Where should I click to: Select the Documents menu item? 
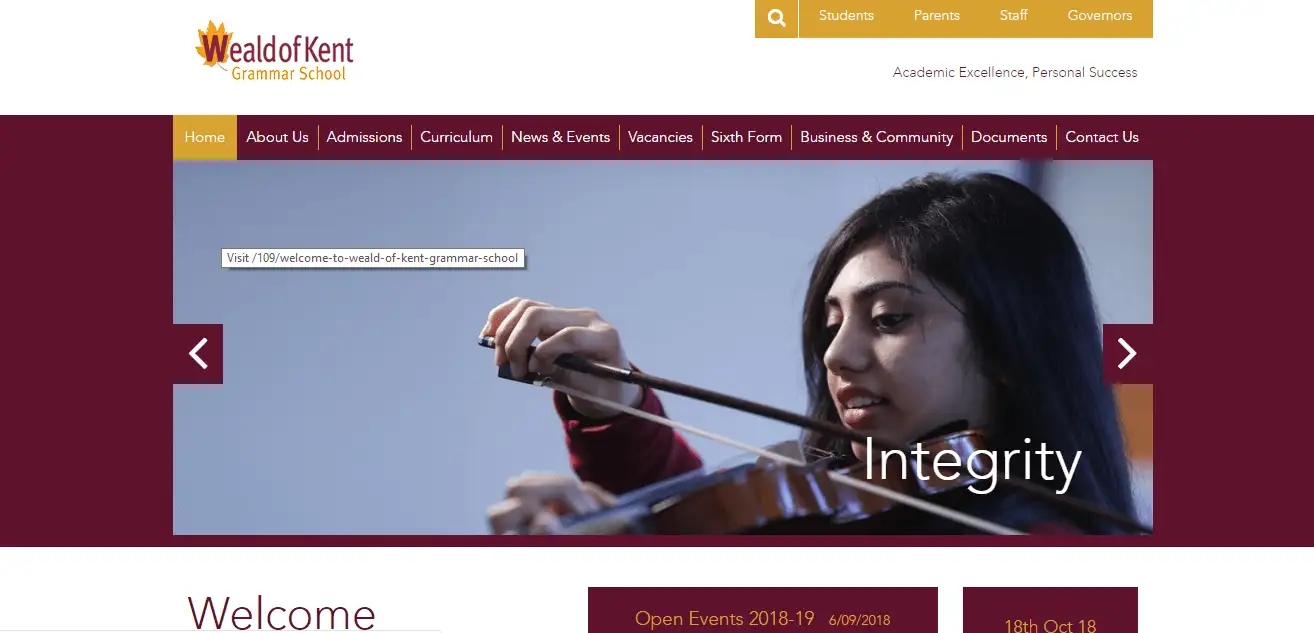(x=1009, y=137)
